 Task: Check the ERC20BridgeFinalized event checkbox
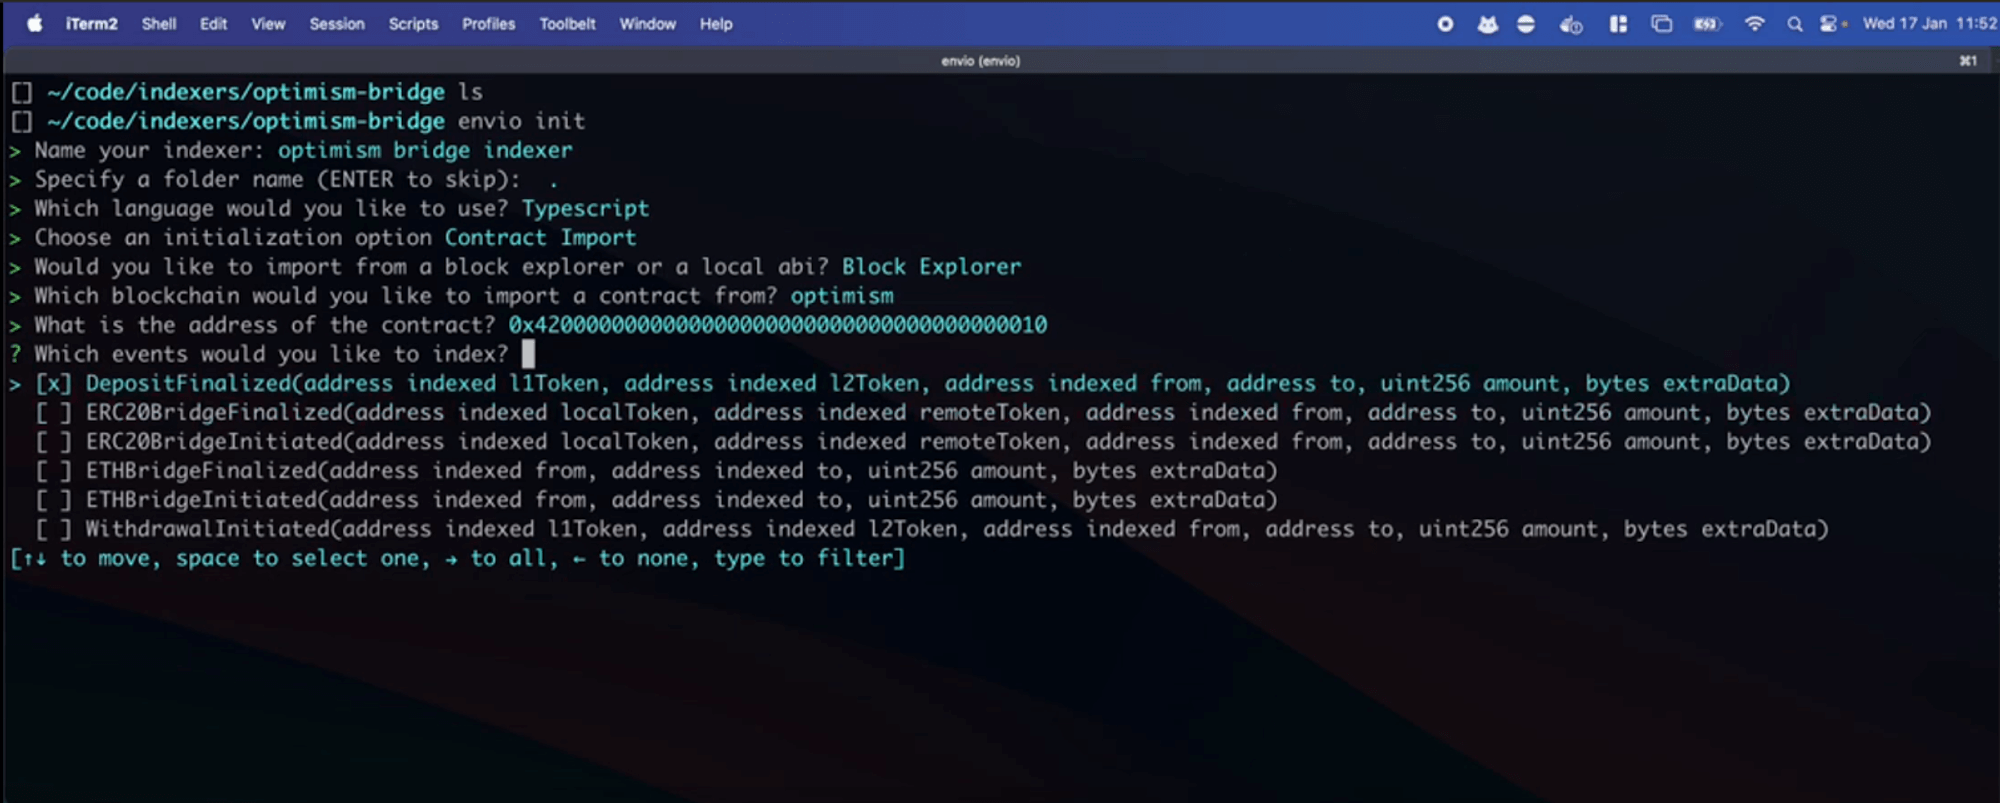53,413
